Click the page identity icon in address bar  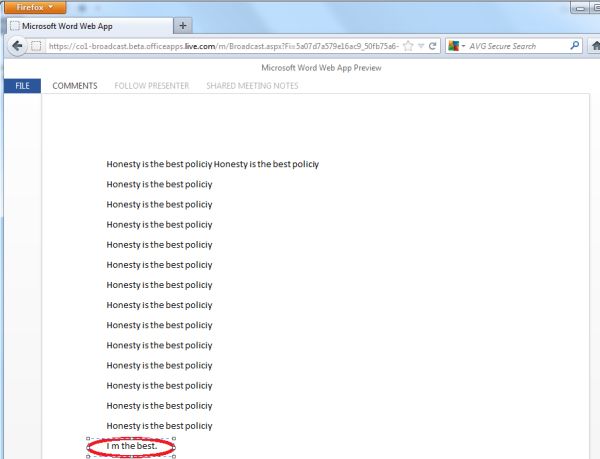point(36,46)
